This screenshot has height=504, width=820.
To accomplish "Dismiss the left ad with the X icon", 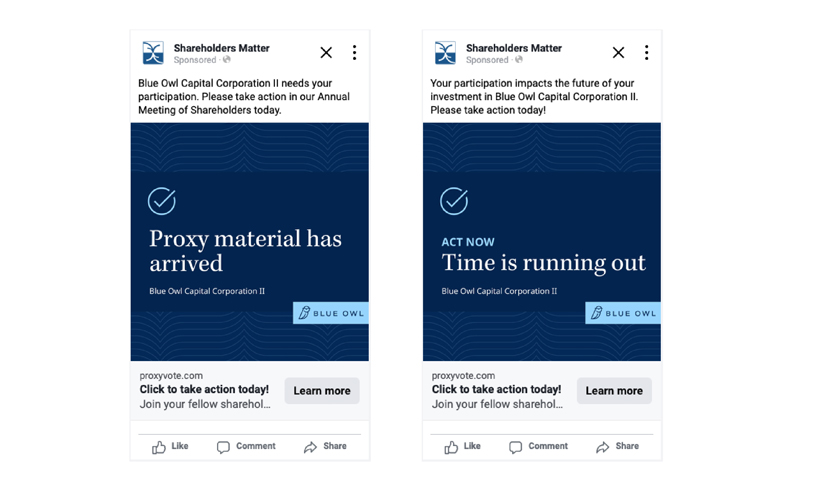I will coord(326,52).
